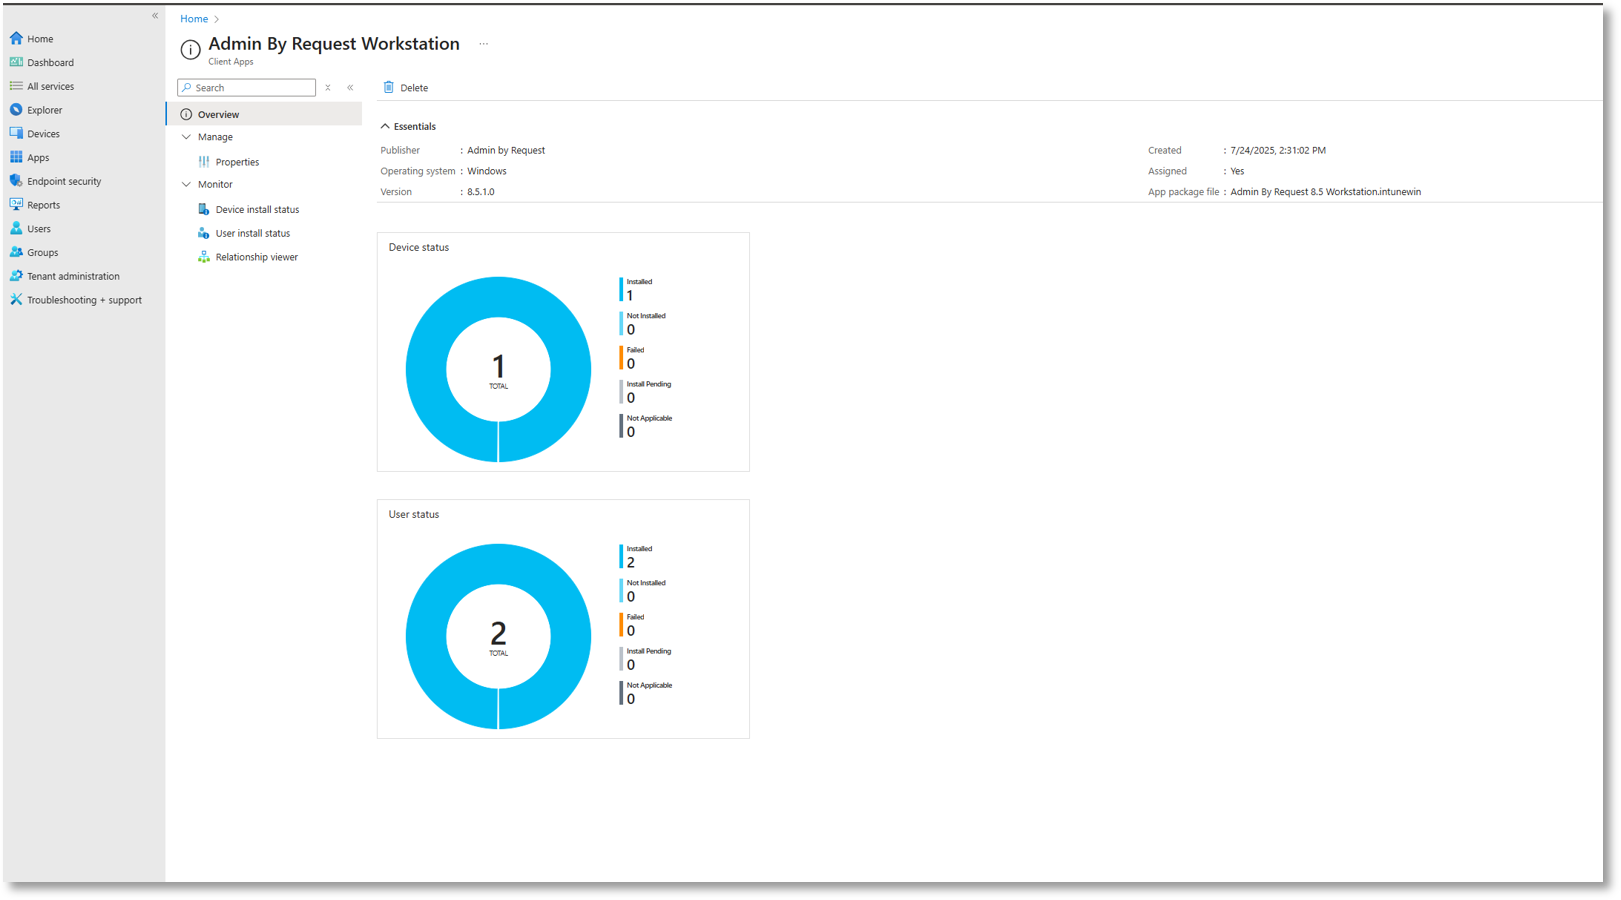Screen dimensions: 1621x900
Task: Click the Tenant administration icon
Action: click(16, 276)
